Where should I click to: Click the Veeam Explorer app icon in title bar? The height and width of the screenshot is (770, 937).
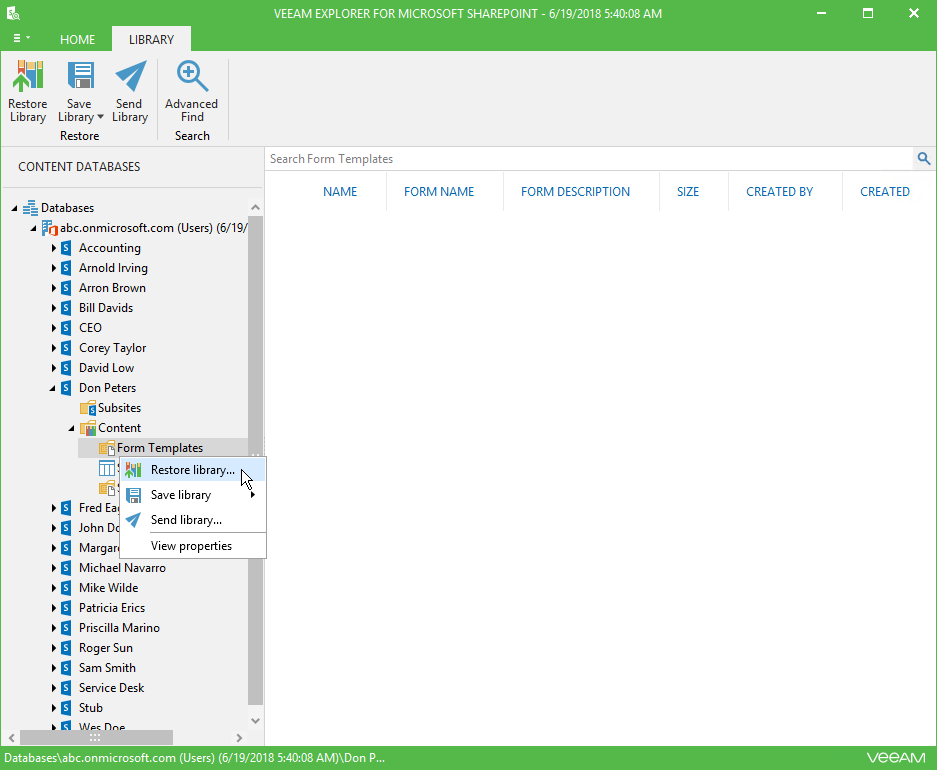point(13,13)
